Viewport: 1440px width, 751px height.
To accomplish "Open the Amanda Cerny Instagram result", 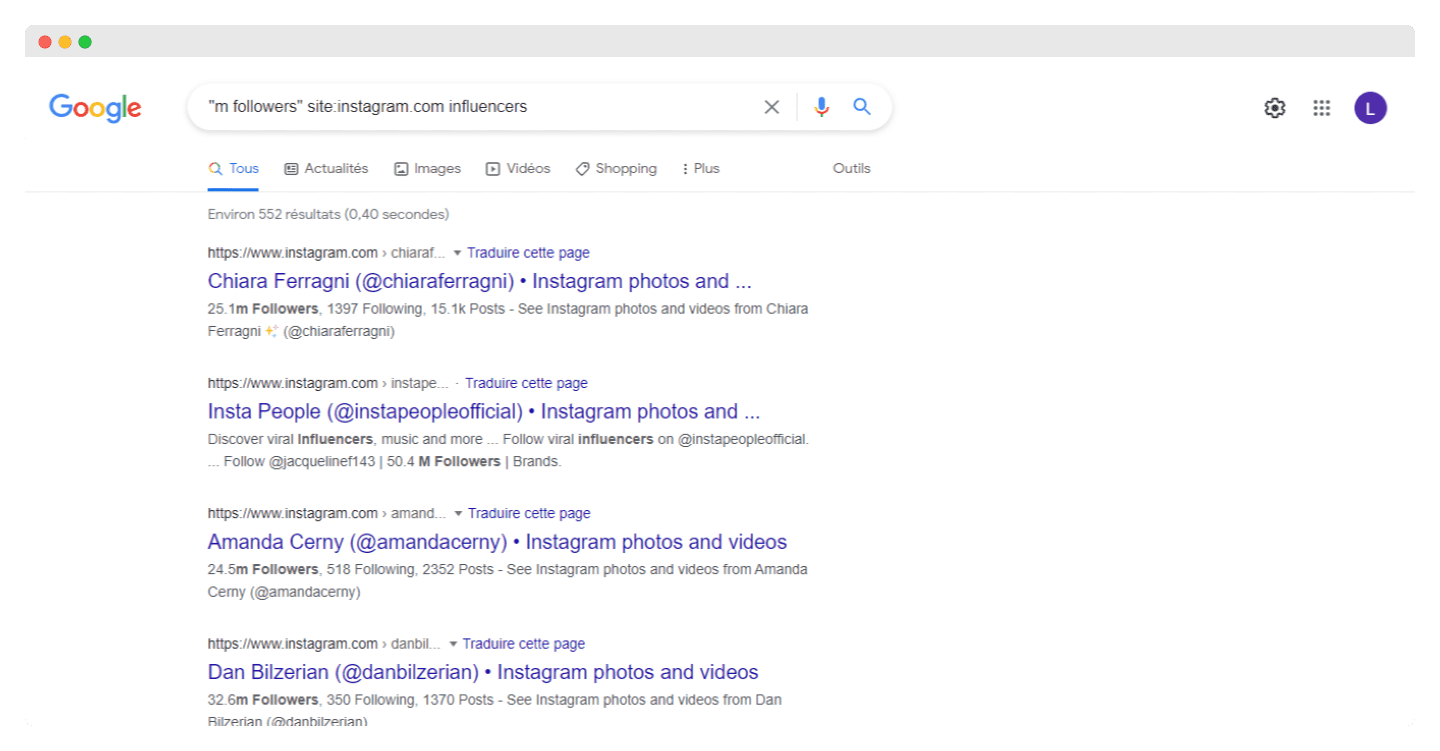I will click(x=497, y=542).
